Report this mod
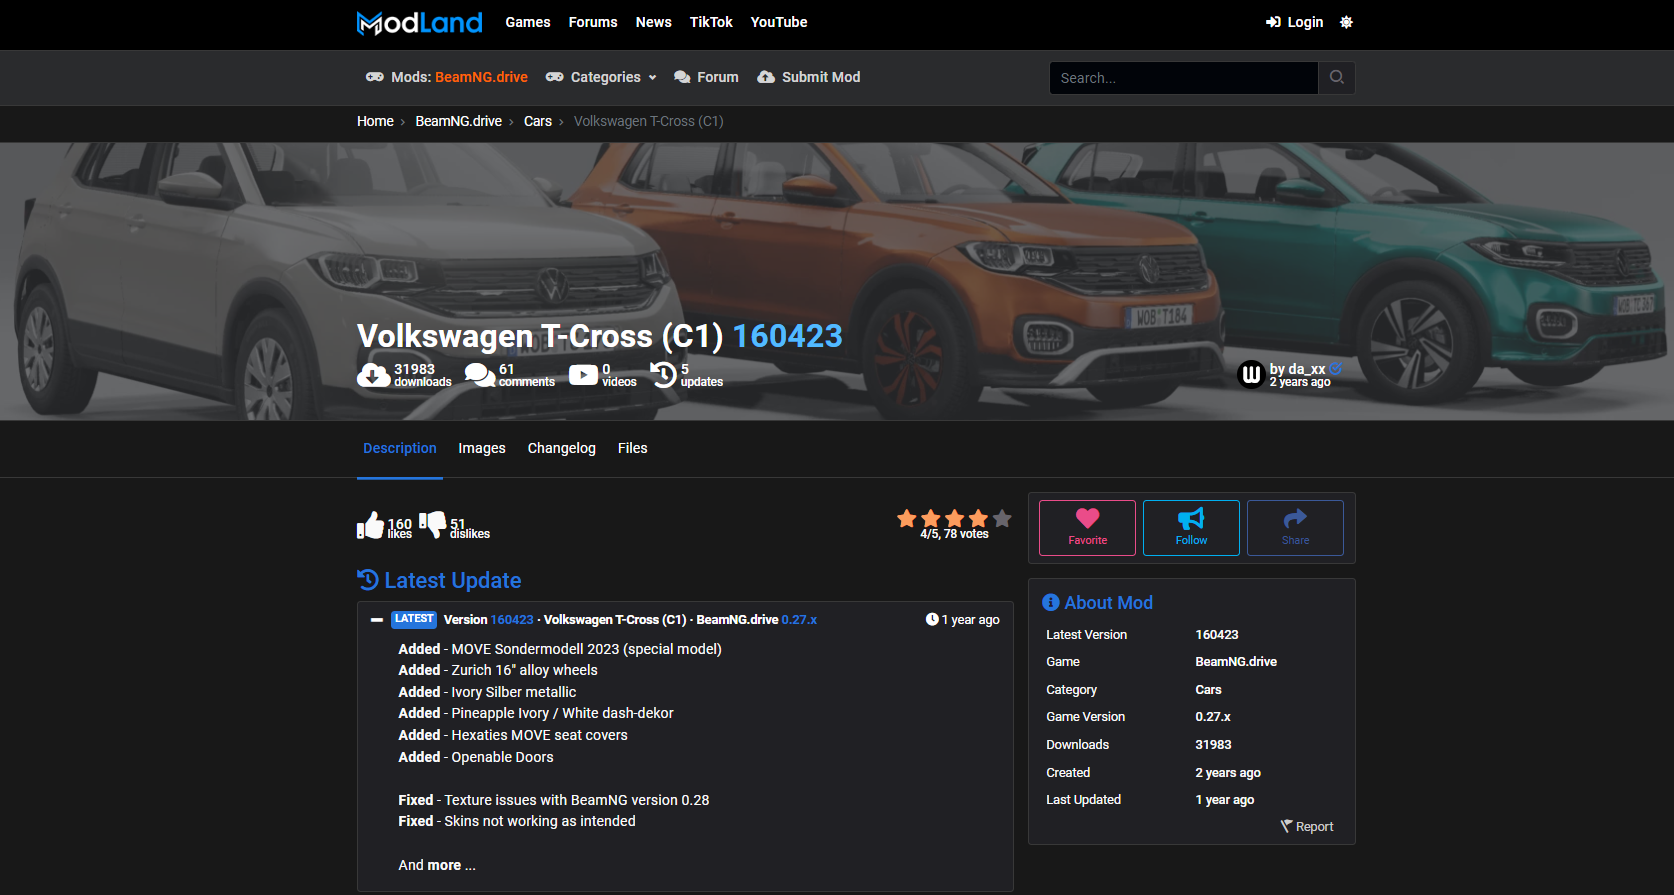 tap(1307, 827)
